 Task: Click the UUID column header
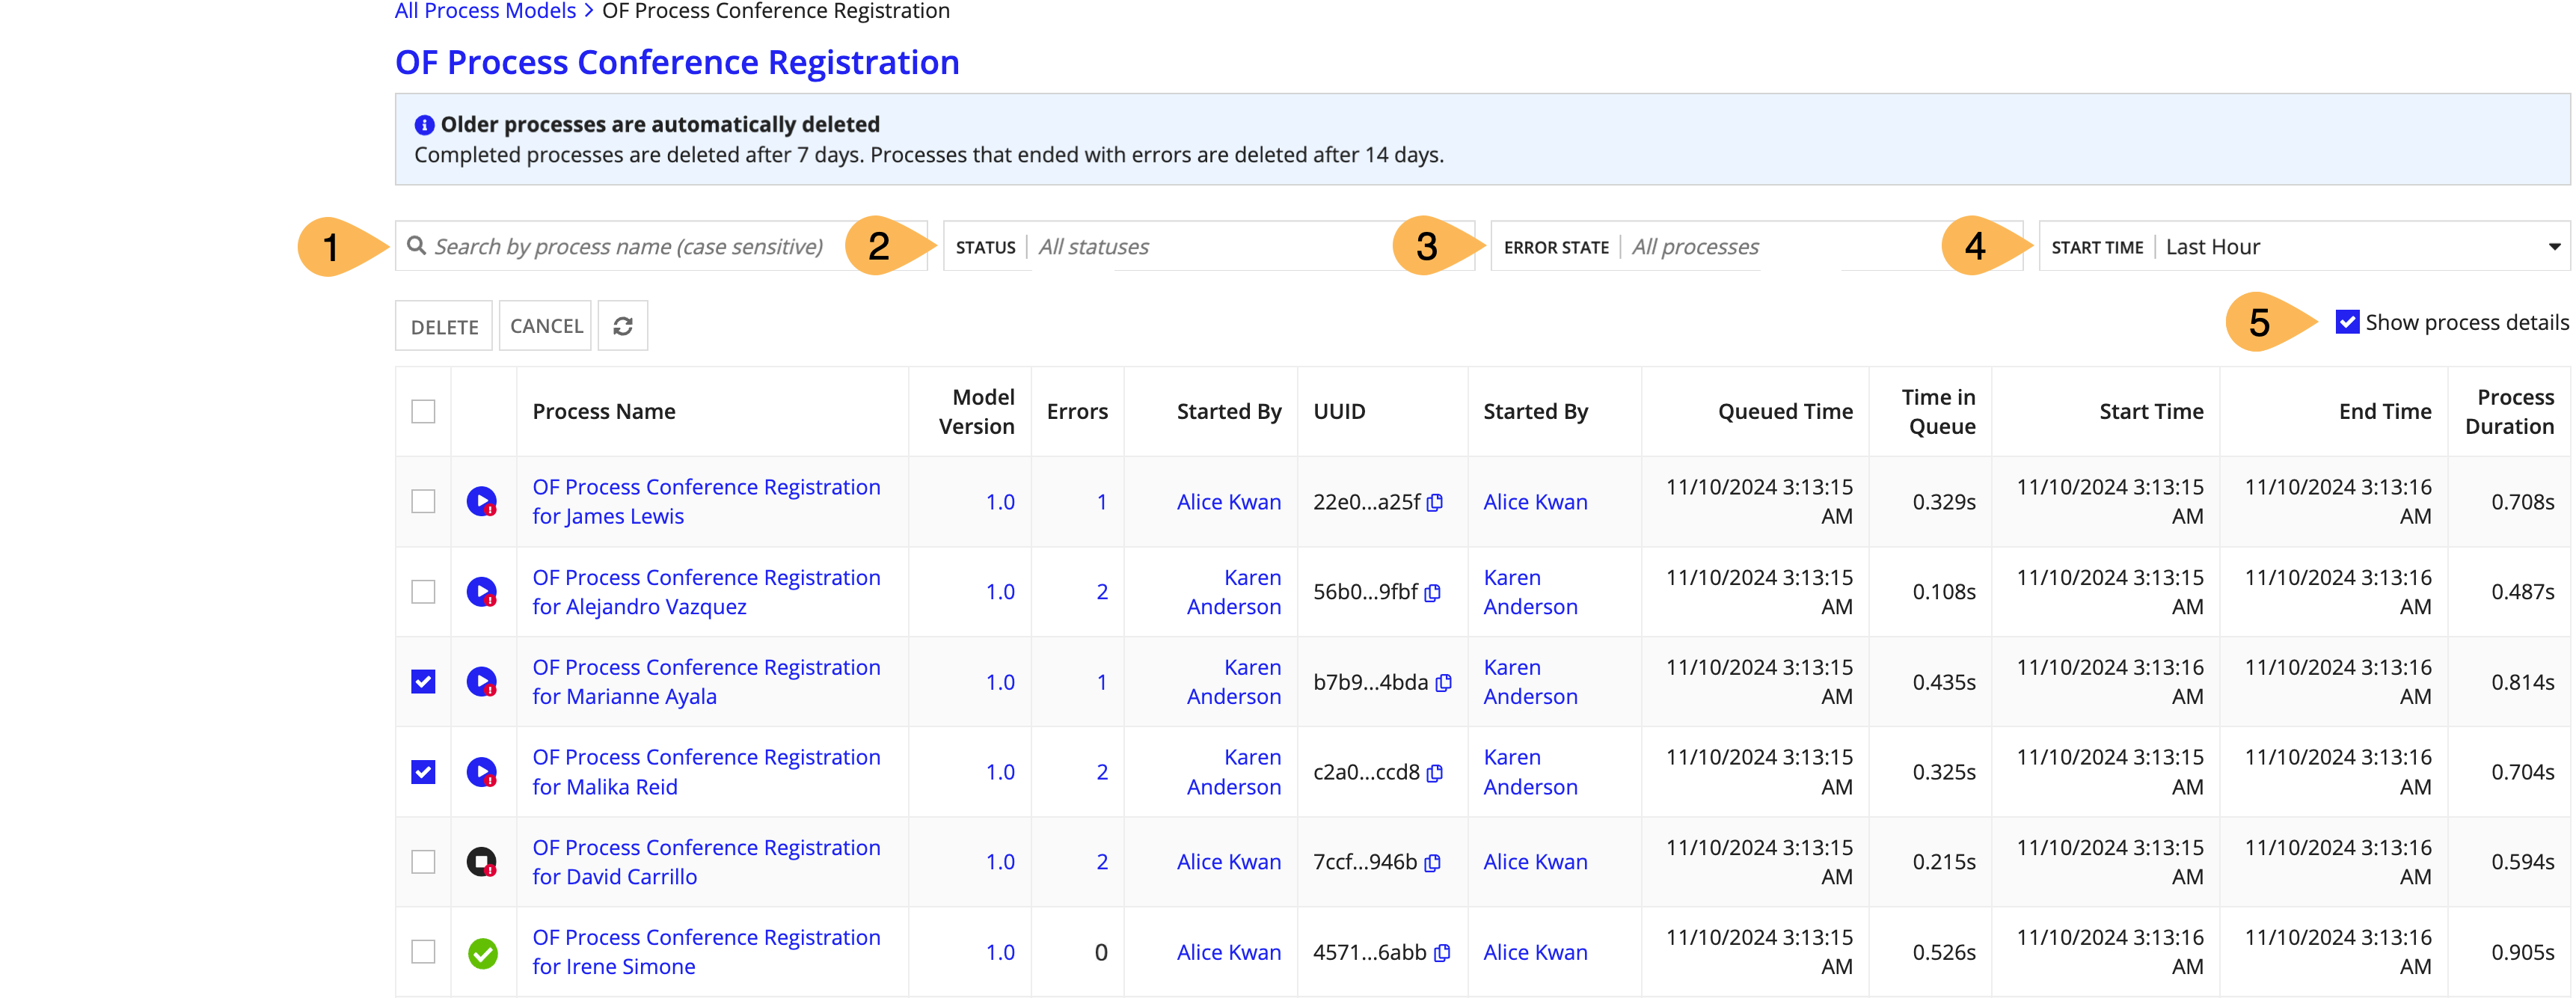[1339, 411]
